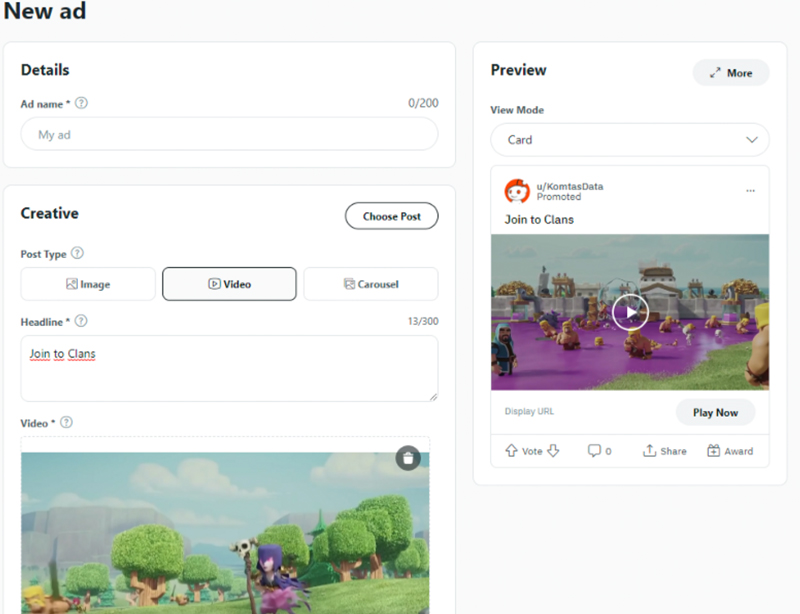
Task: Open the Post Type help icon
Action: (77, 253)
